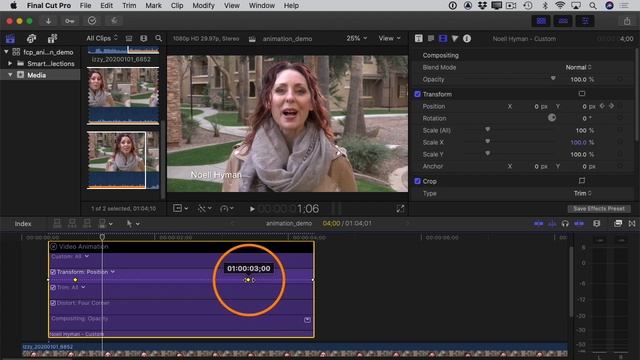Click the Save Effects Preset button
The width and height of the screenshot is (640, 360).
coord(599,209)
